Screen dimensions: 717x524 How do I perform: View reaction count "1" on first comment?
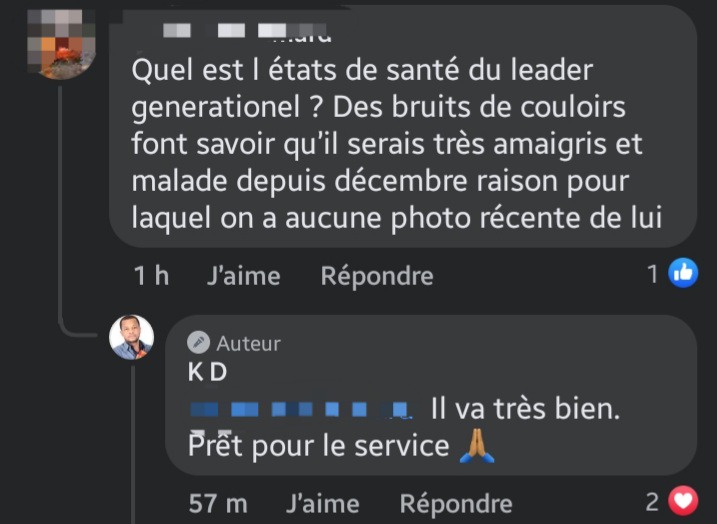tap(653, 273)
